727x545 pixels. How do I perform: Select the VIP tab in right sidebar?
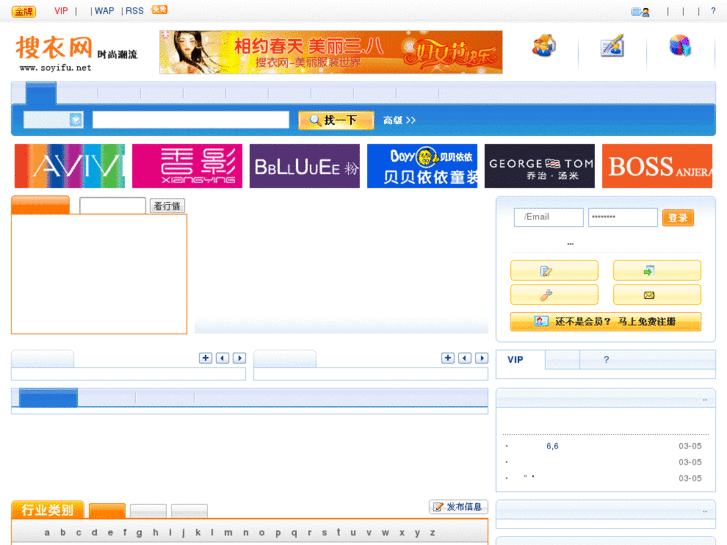coord(520,360)
